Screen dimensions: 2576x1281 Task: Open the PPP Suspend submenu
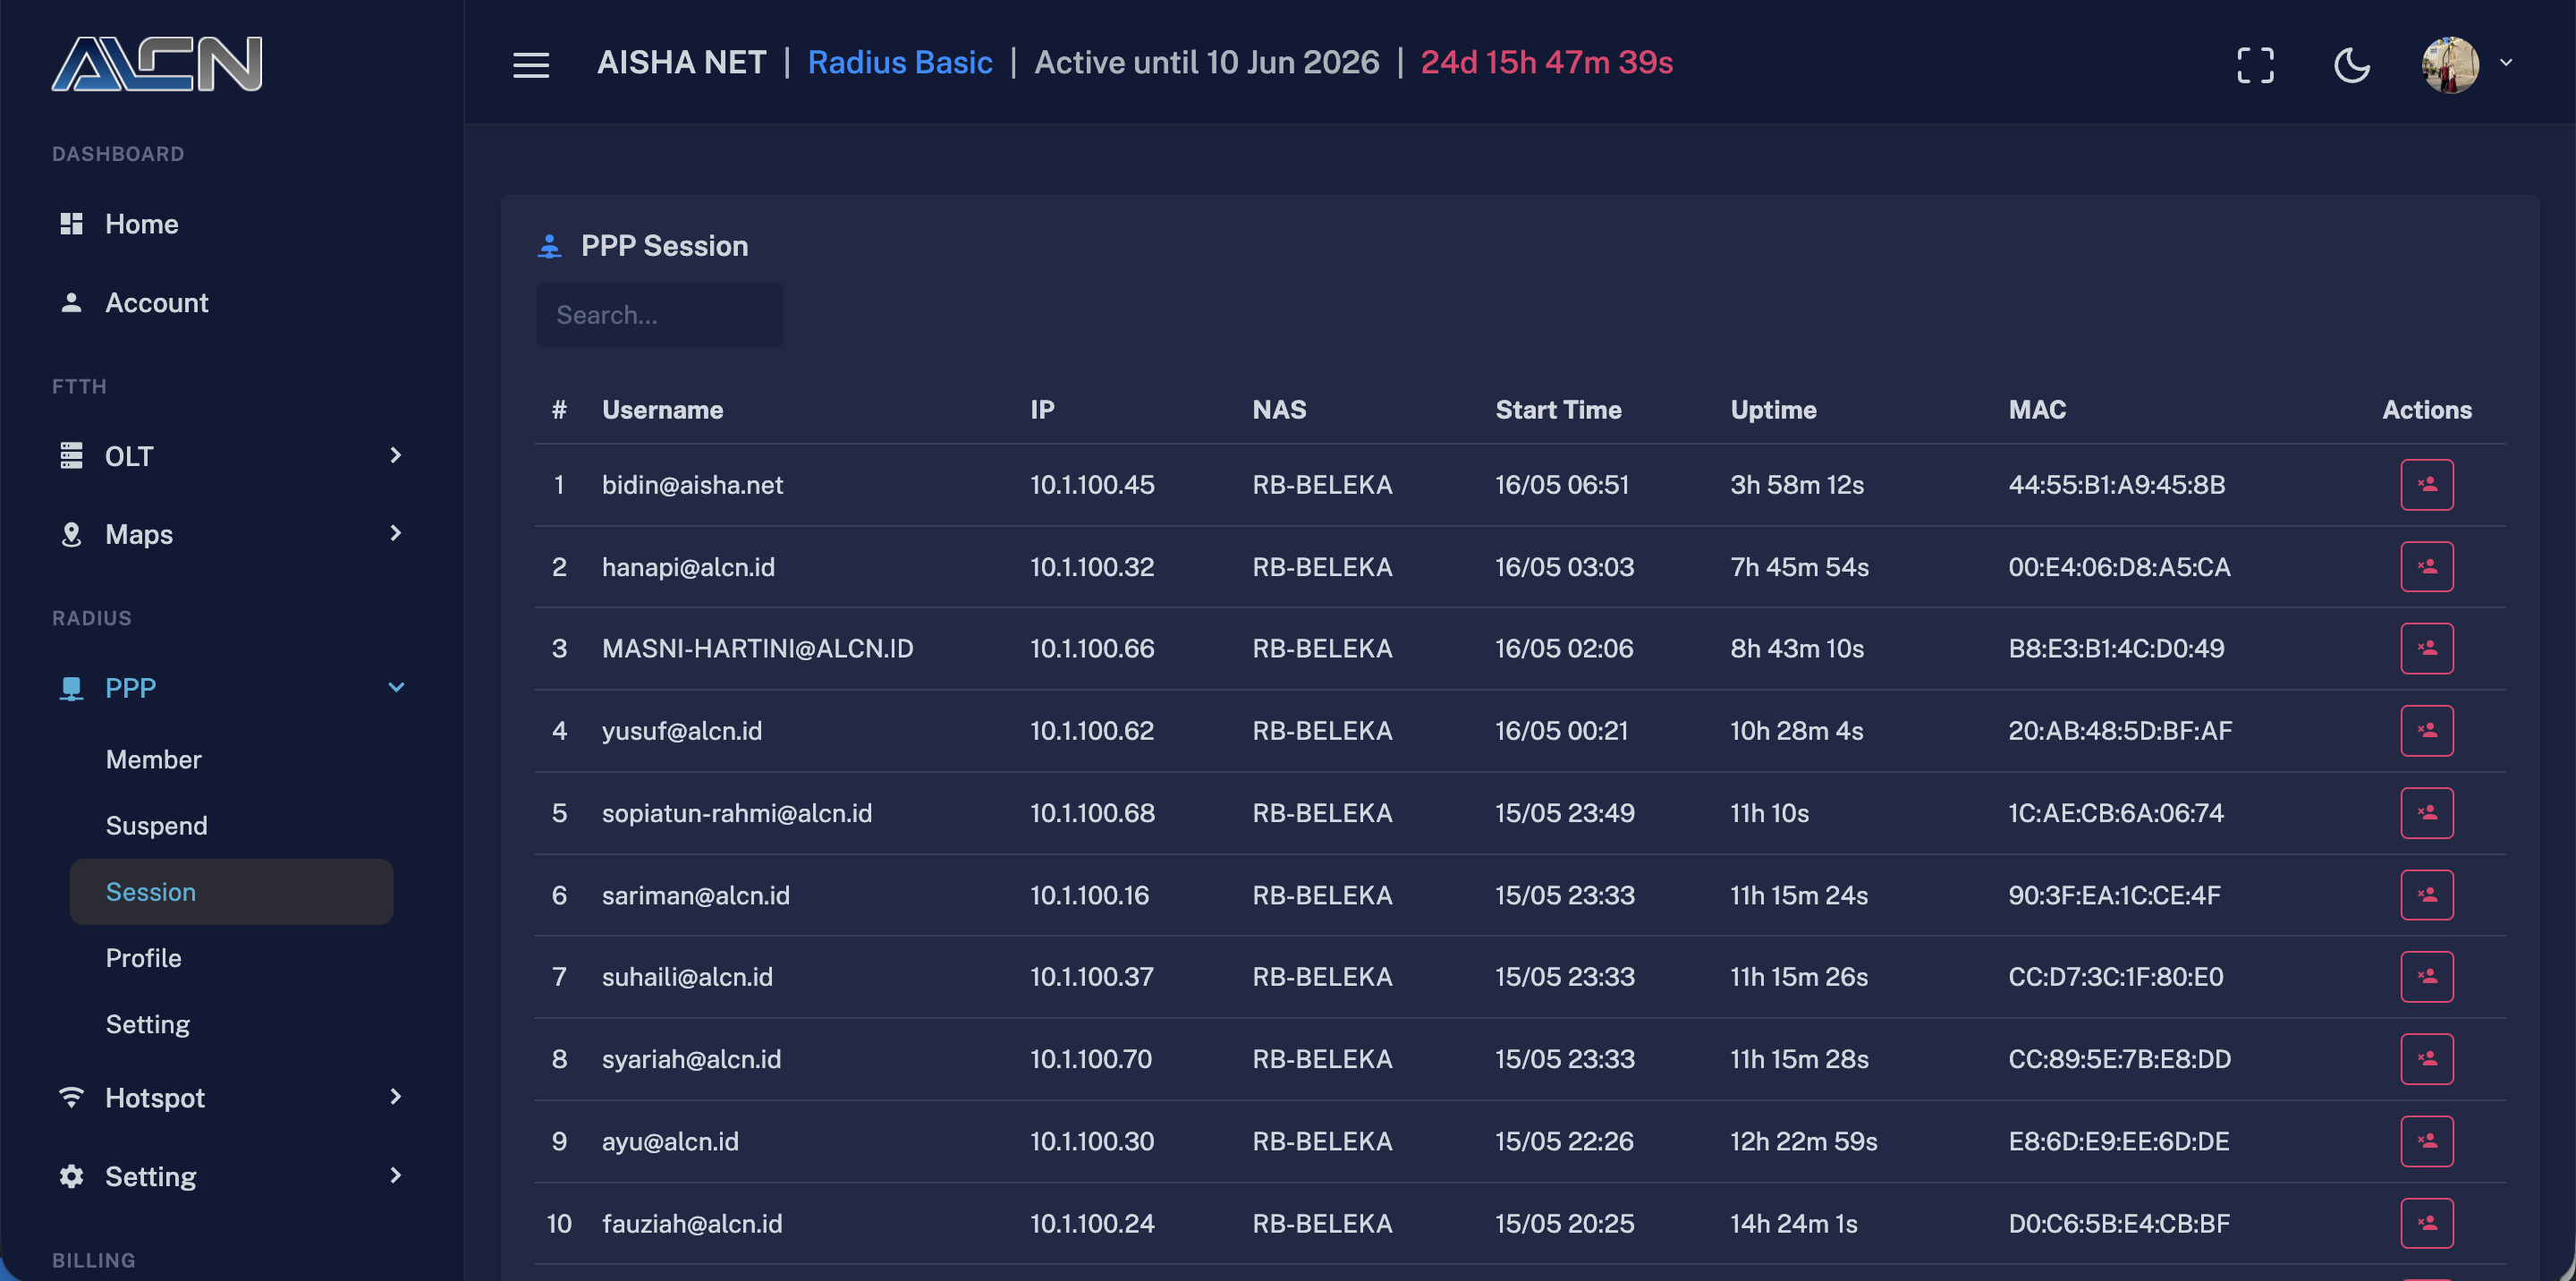point(157,826)
